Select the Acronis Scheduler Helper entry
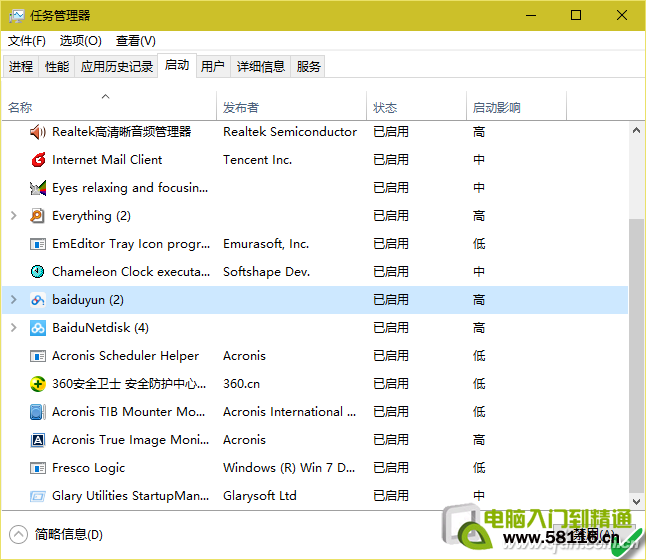Screen dimensions: 646x560 click(x=125, y=356)
